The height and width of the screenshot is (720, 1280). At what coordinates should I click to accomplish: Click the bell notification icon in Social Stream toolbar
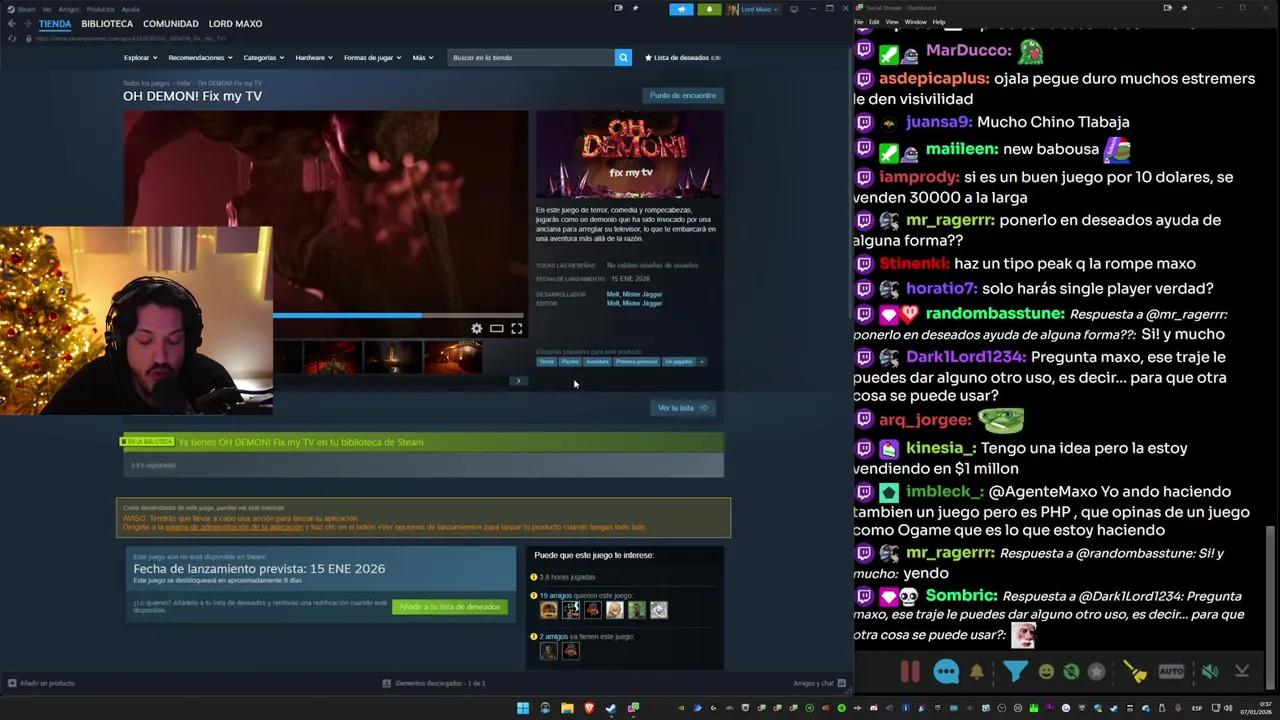pos(977,672)
